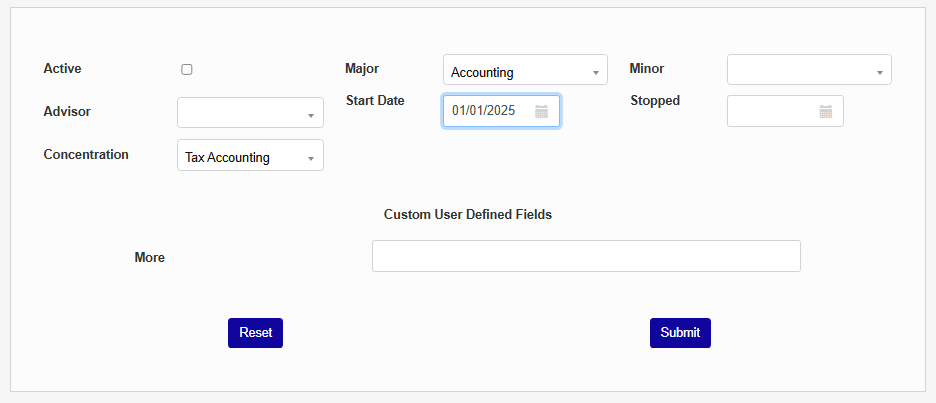Screen dimensions: 936x403
Task: Click into the More custom text field
Action: coord(586,256)
